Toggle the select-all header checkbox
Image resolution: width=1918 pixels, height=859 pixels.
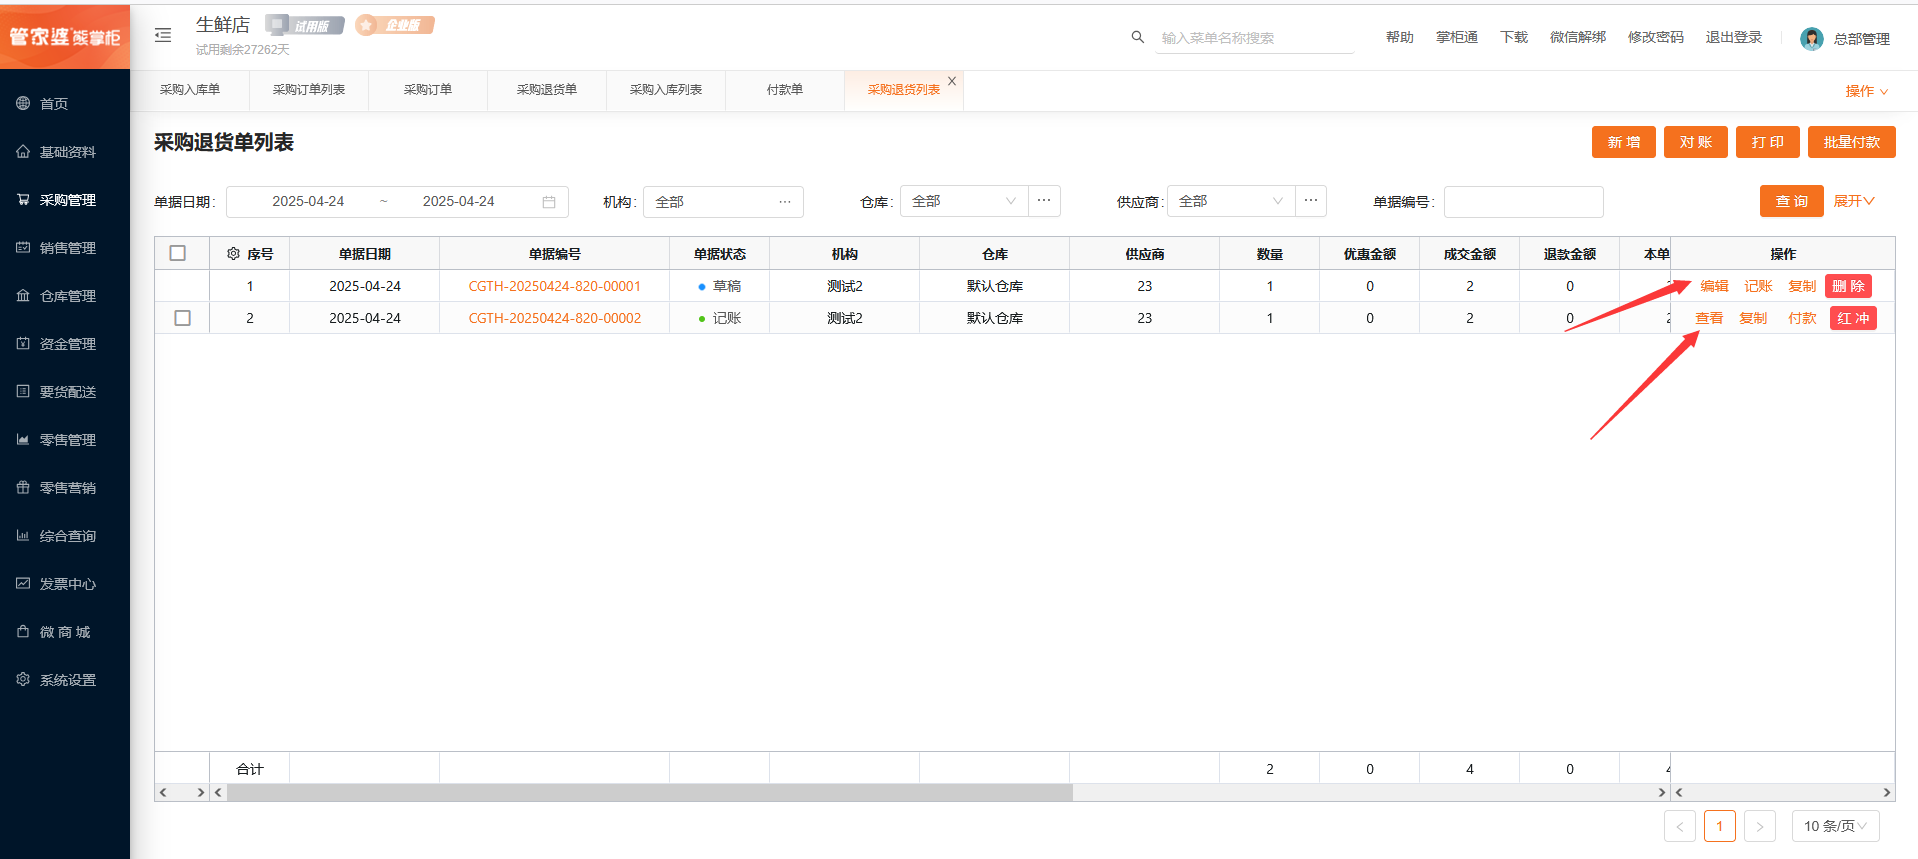[178, 253]
